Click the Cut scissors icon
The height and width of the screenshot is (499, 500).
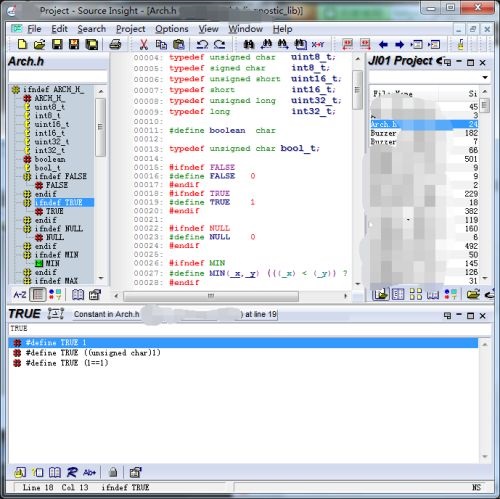click(143, 44)
